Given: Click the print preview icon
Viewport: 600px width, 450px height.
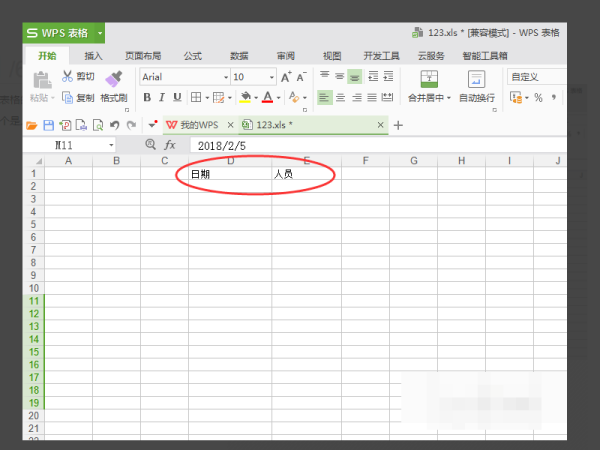Looking at the screenshot, I should click(x=98, y=125).
